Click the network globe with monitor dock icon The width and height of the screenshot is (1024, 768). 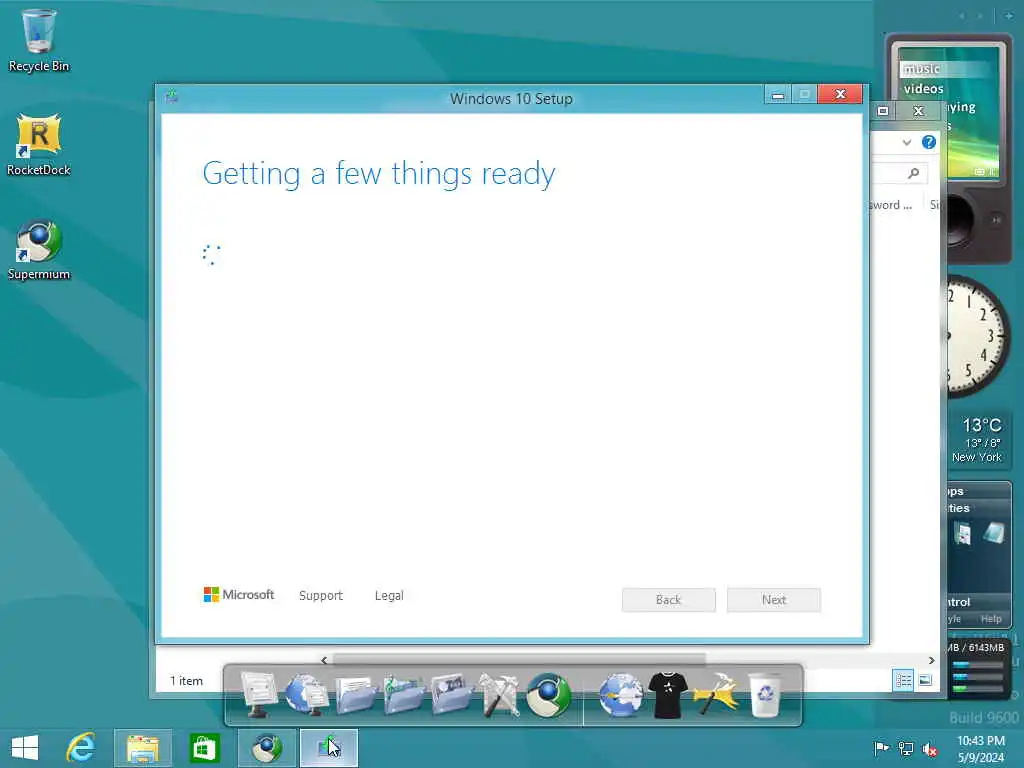[x=306, y=694]
